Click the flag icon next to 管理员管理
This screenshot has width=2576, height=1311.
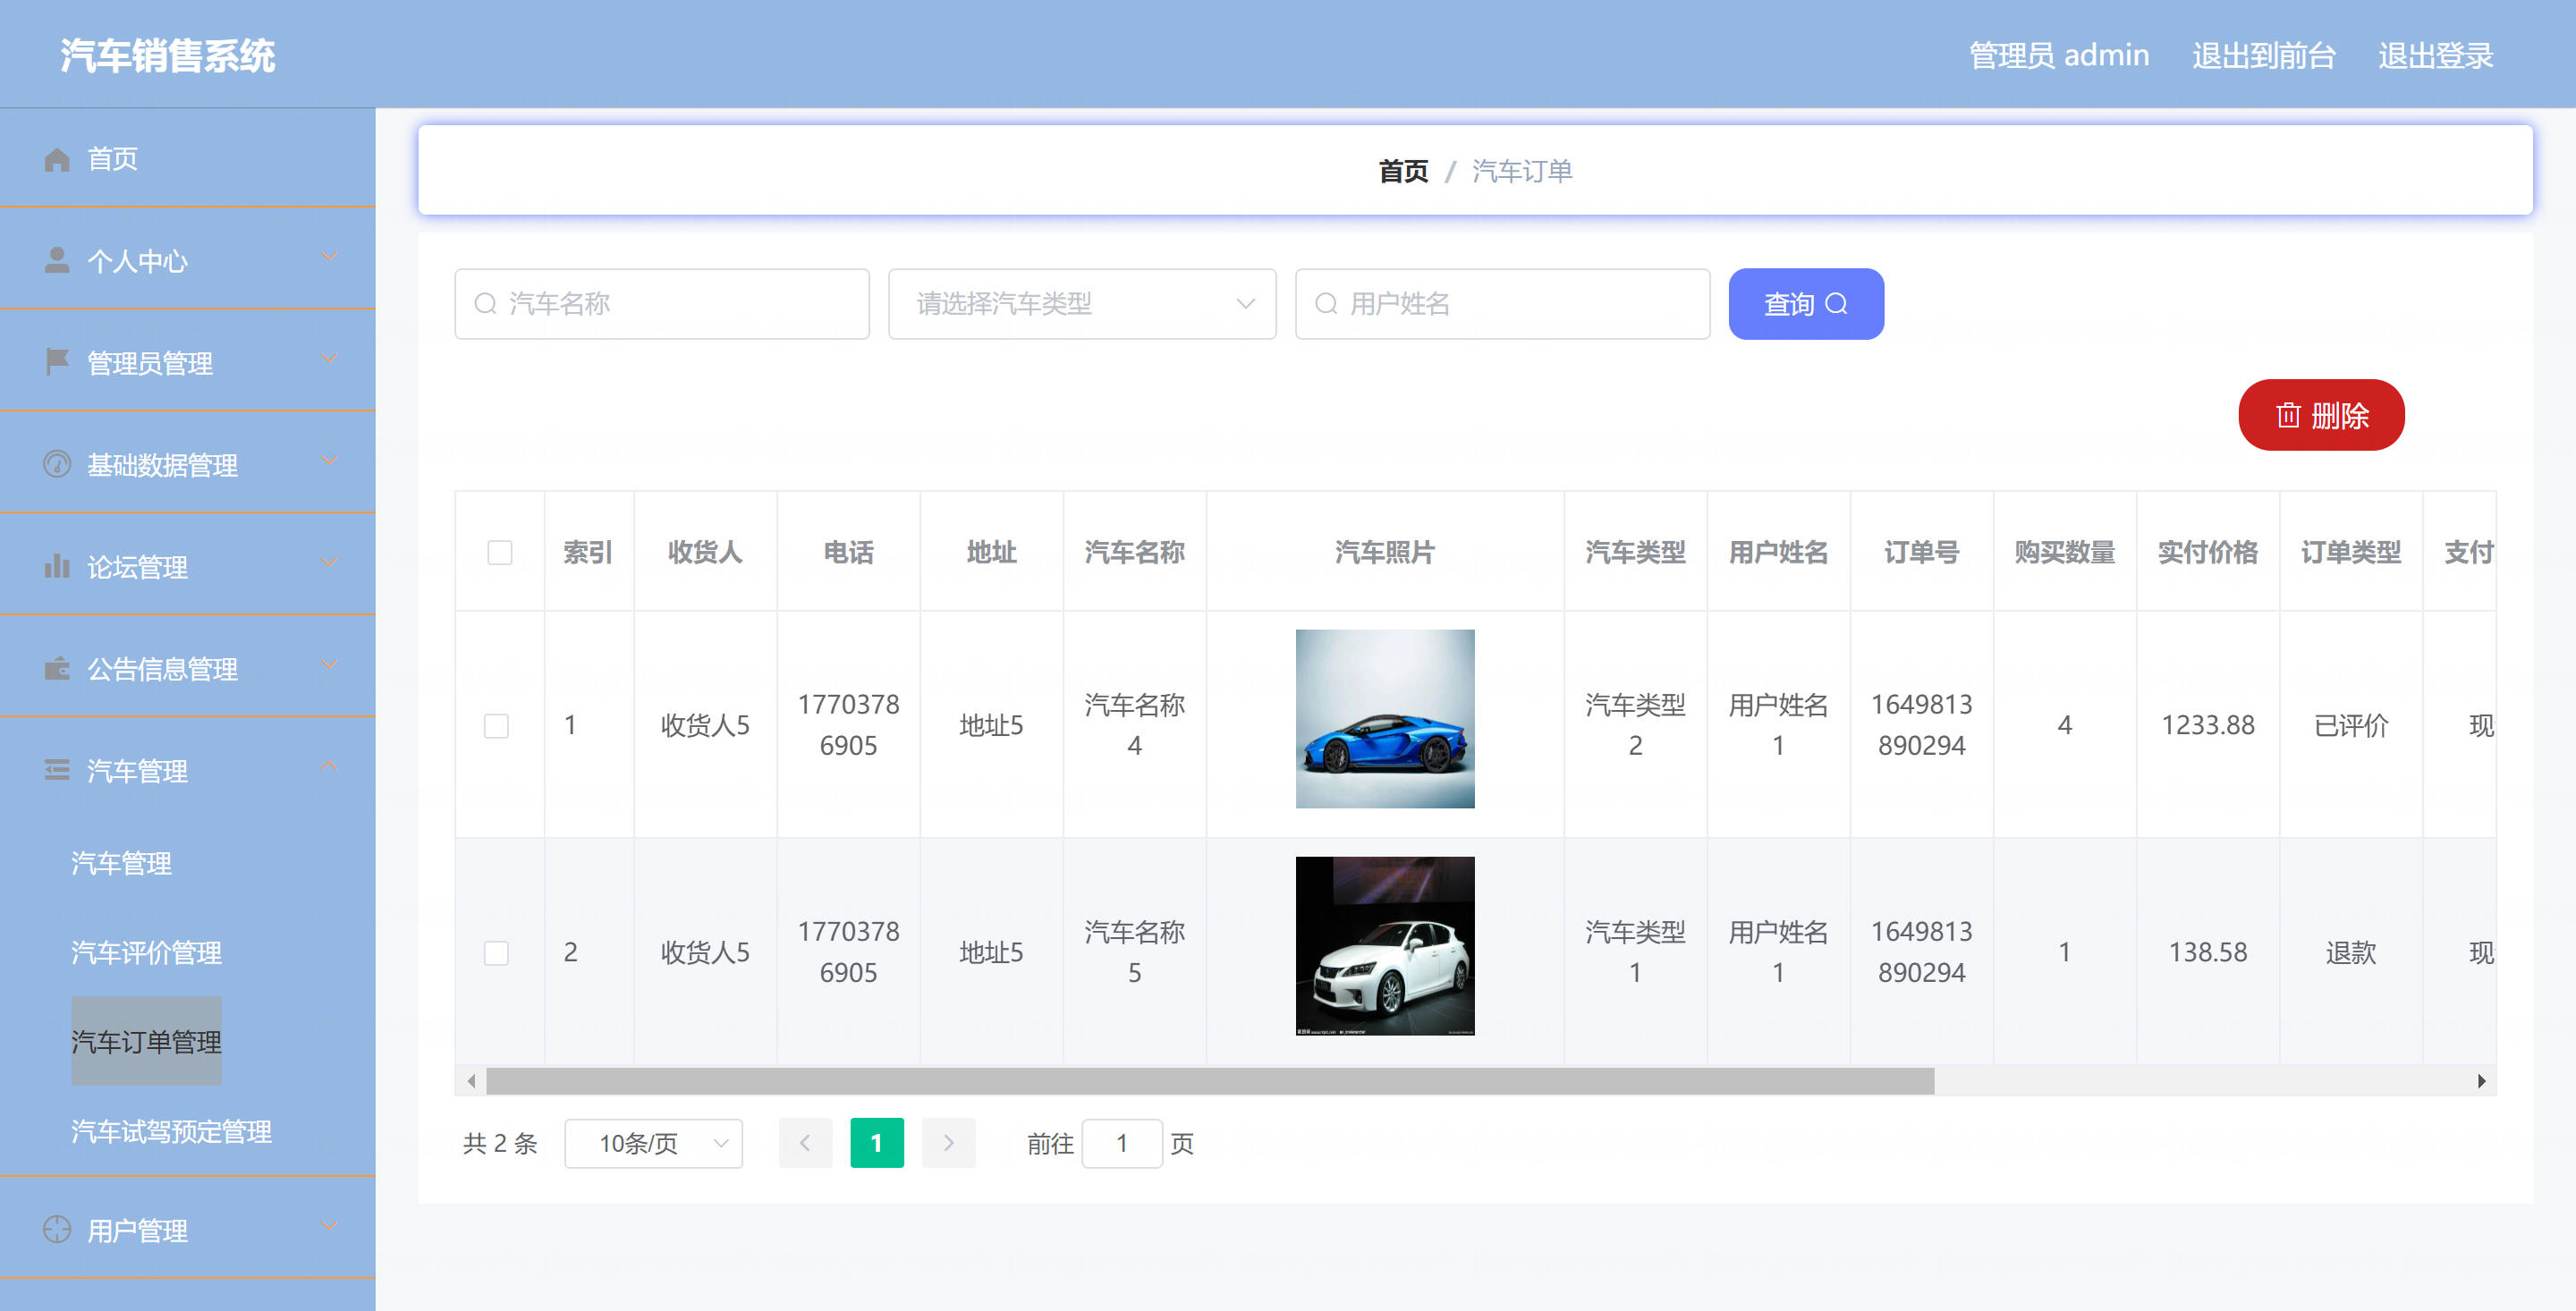(x=57, y=362)
